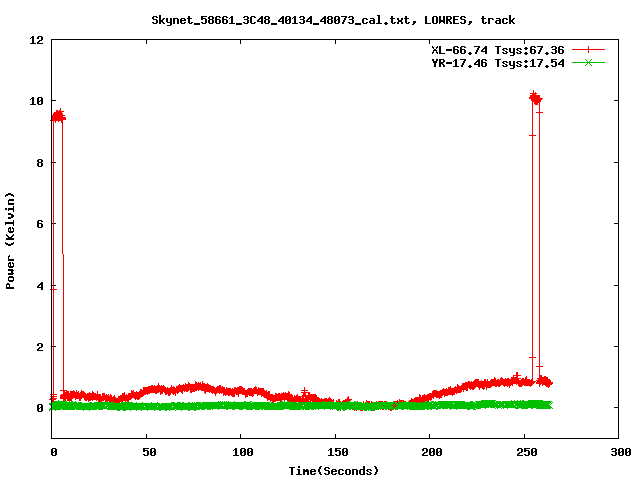Click the x-axis tick label 250

click(x=527, y=452)
